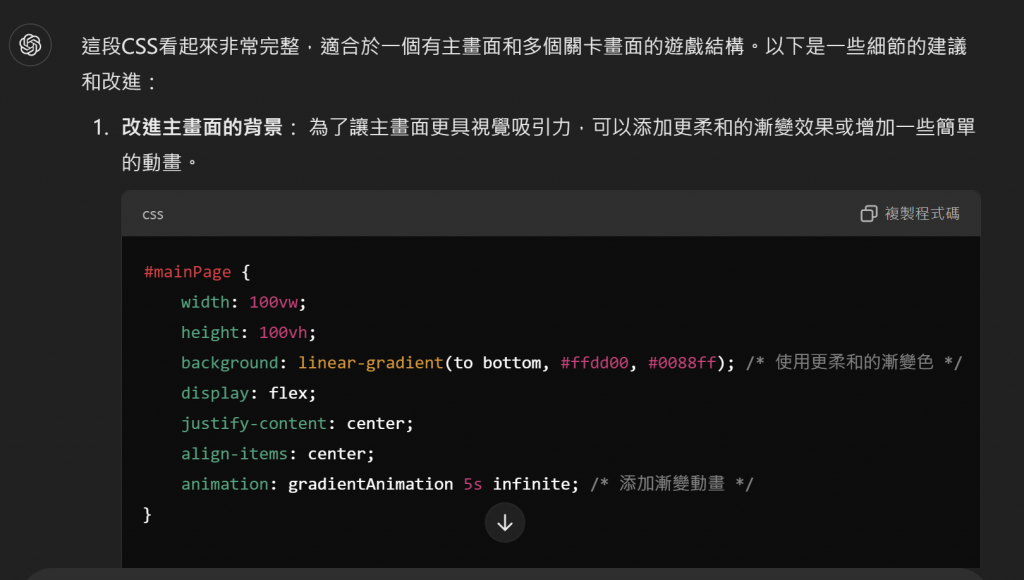Click the #ffdd00 color value in the code

click(594, 362)
